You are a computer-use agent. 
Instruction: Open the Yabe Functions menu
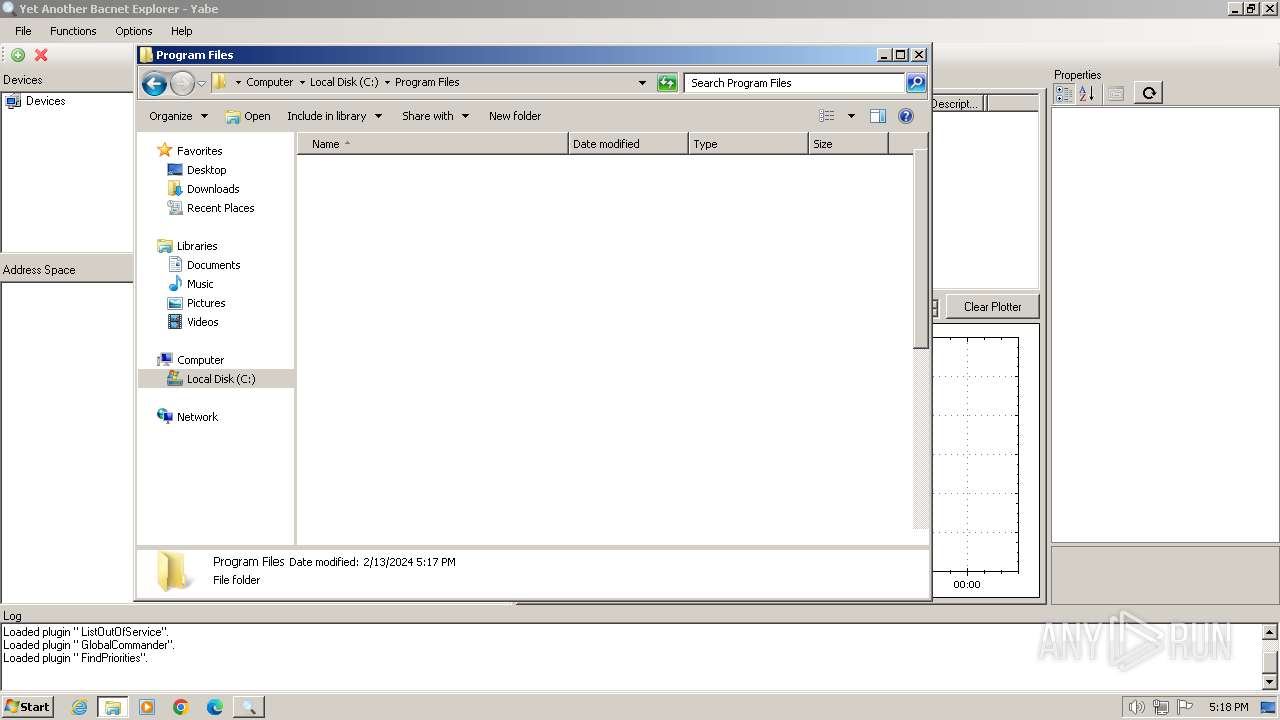tap(73, 31)
